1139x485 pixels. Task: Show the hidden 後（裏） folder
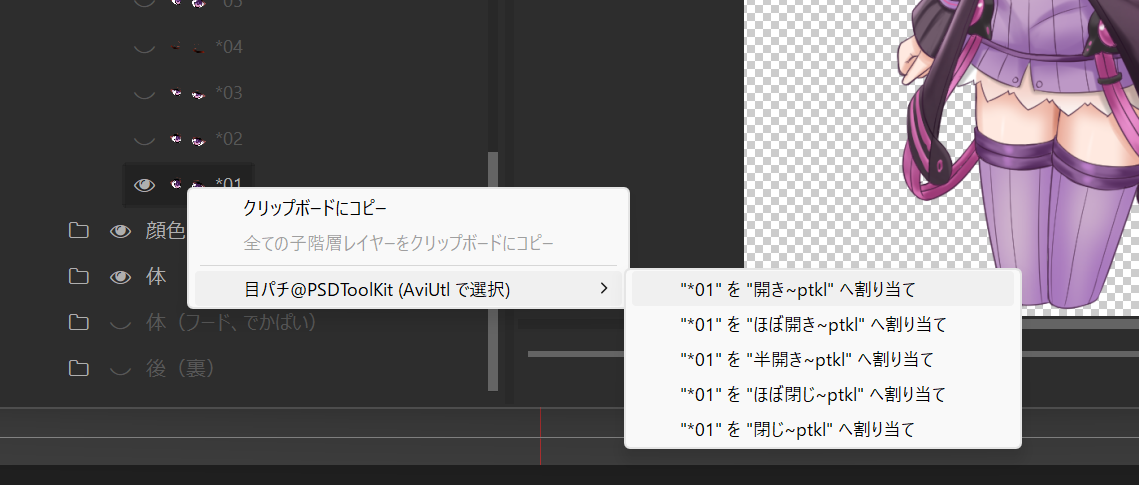121,368
